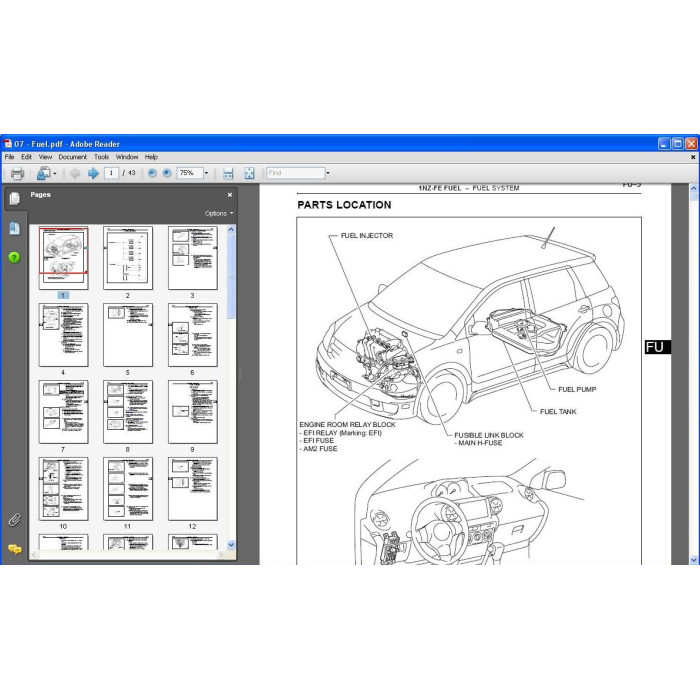Click the Adobe Reader title bar icon
Viewport: 700px width, 700px height.
[x=8, y=144]
